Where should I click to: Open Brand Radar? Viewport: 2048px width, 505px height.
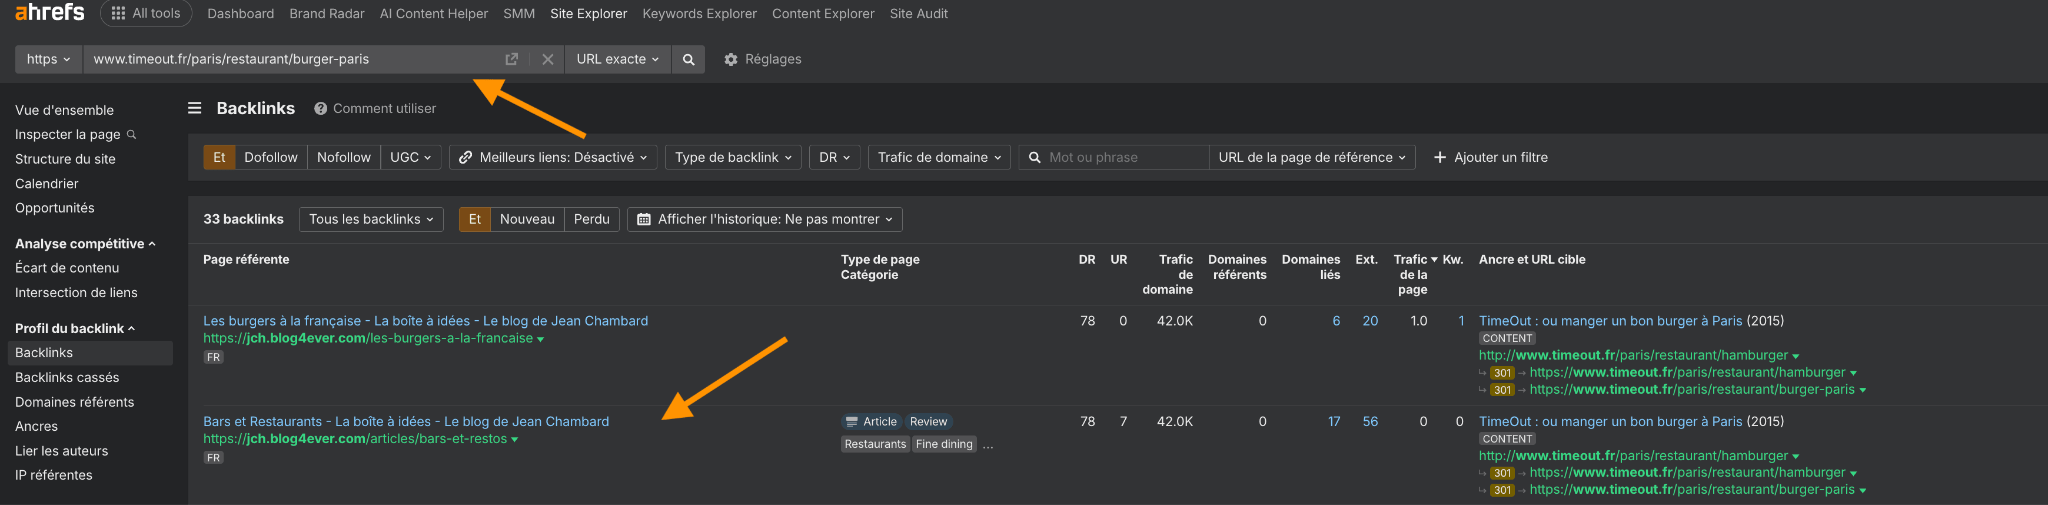[x=327, y=14]
